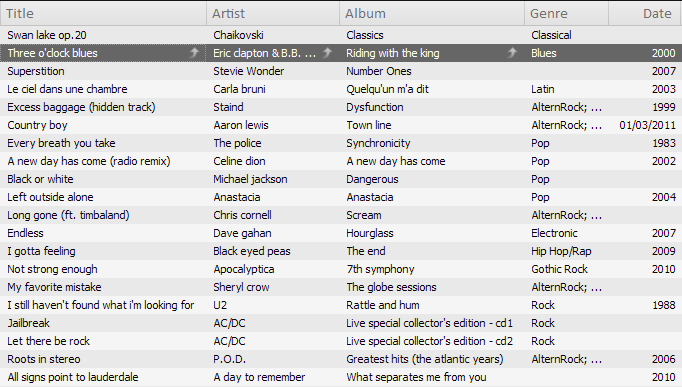Sort the list by the Artist column header
Viewport: 682px width, 387px height.
pyautogui.click(x=273, y=13)
